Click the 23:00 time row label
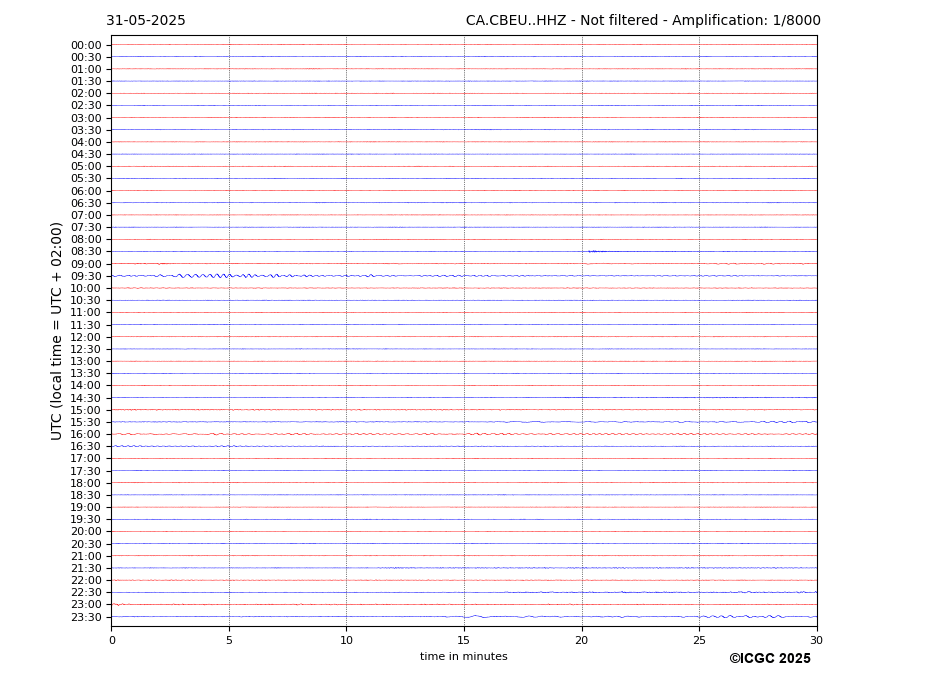 coord(86,605)
